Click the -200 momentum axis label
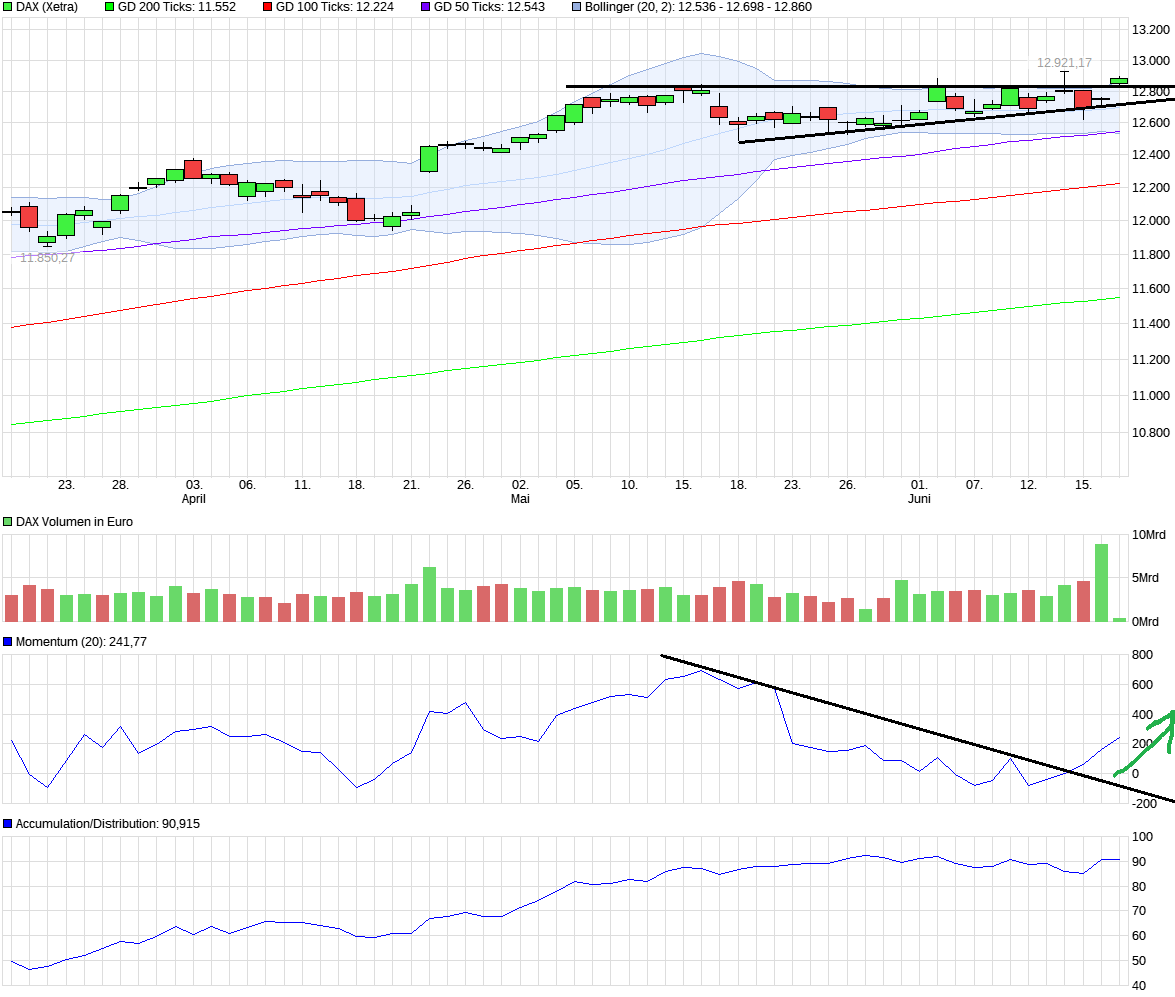Image resolution: width=1175 pixels, height=997 pixels. (x=1144, y=804)
